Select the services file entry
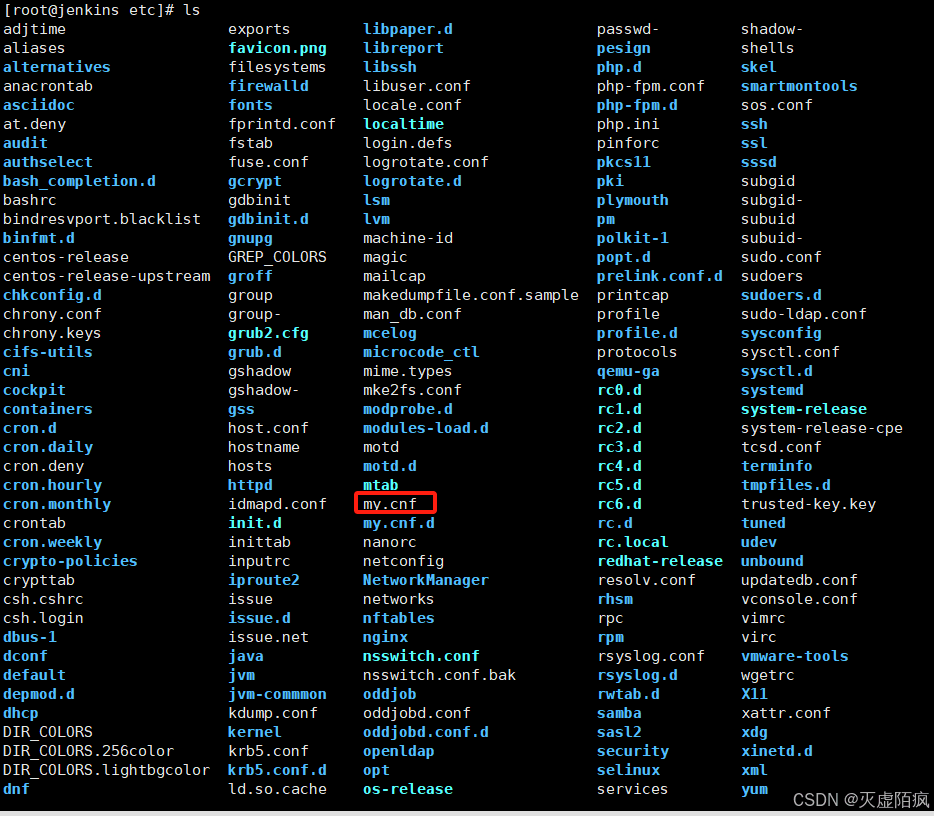The width and height of the screenshot is (934, 816). point(633,789)
